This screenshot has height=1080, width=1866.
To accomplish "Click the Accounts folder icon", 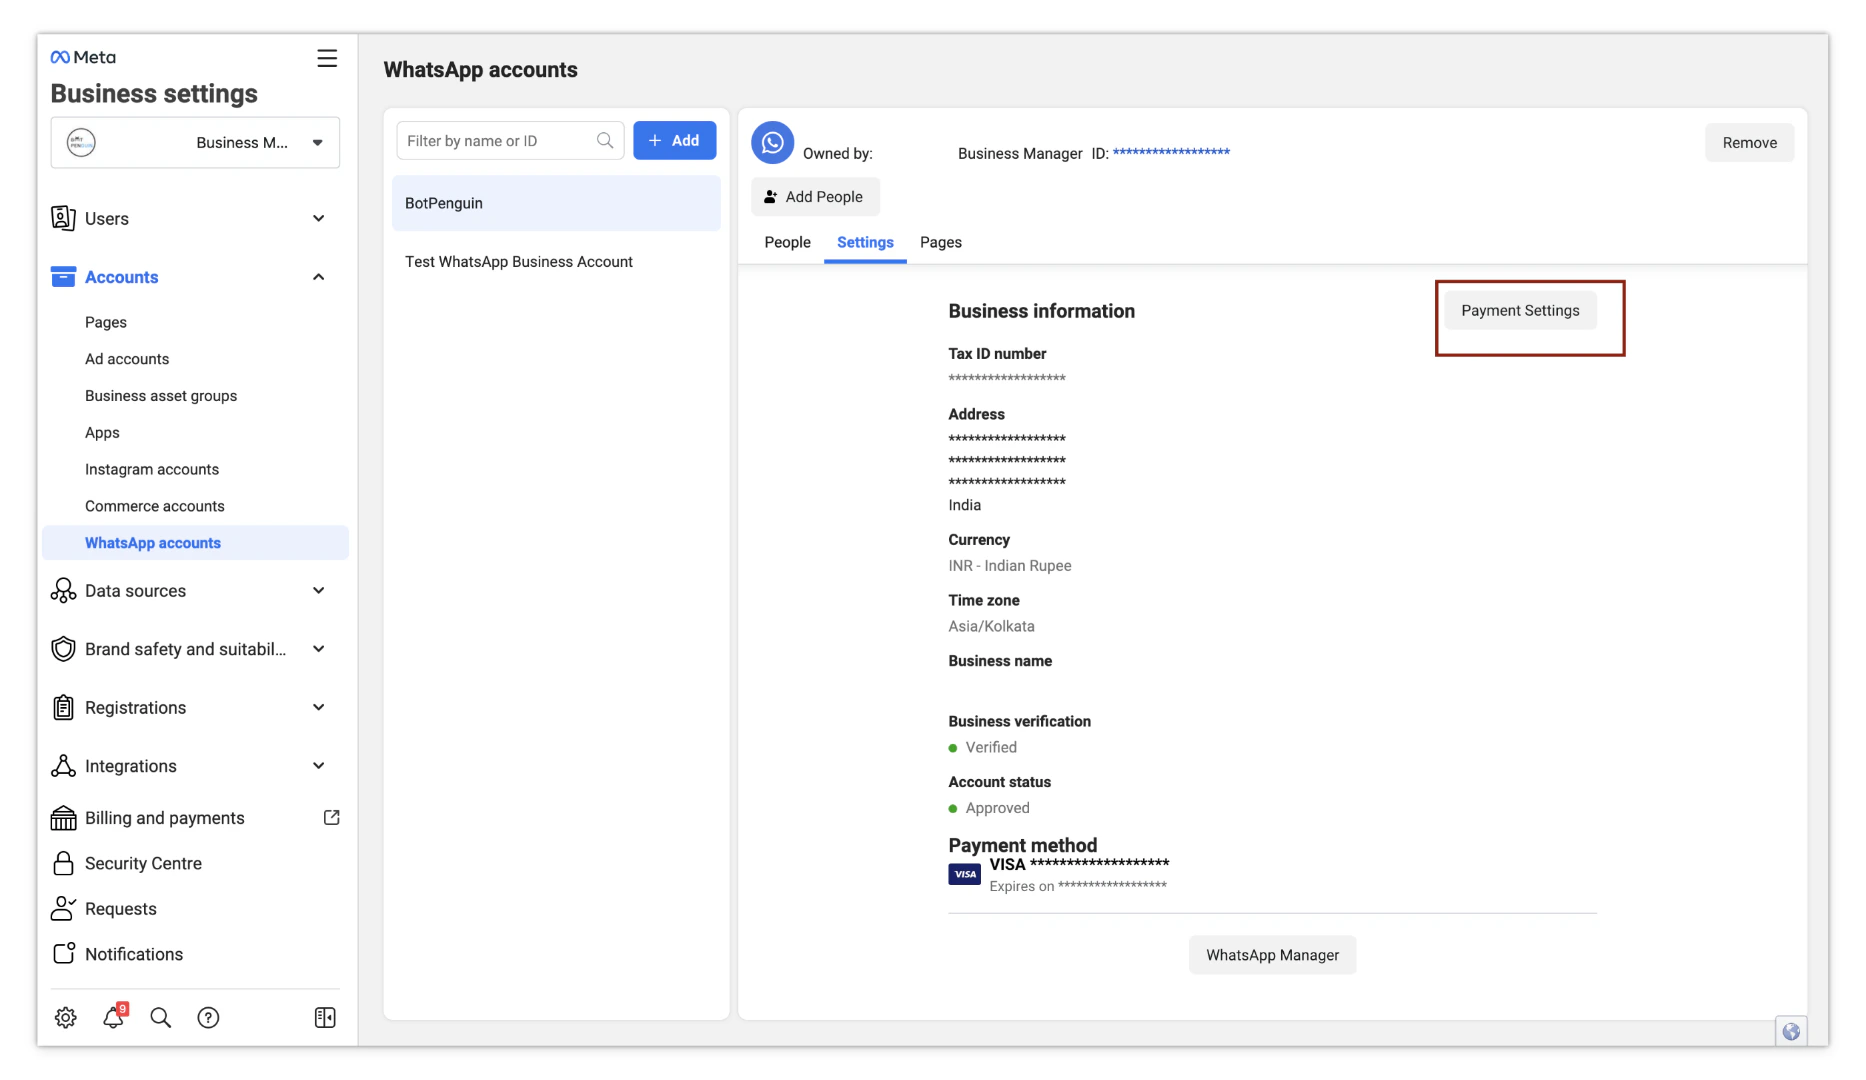I will pyautogui.click(x=63, y=277).
